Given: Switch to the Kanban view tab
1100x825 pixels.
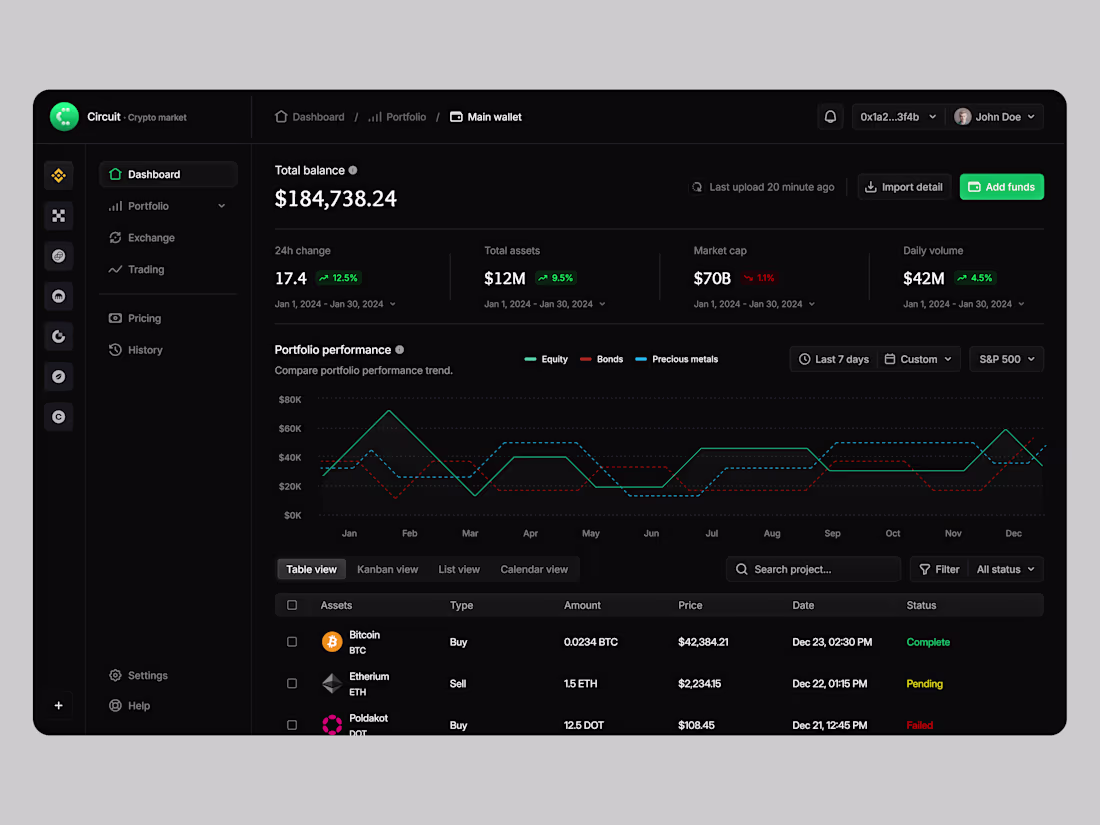Looking at the screenshot, I should click(388, 569).
